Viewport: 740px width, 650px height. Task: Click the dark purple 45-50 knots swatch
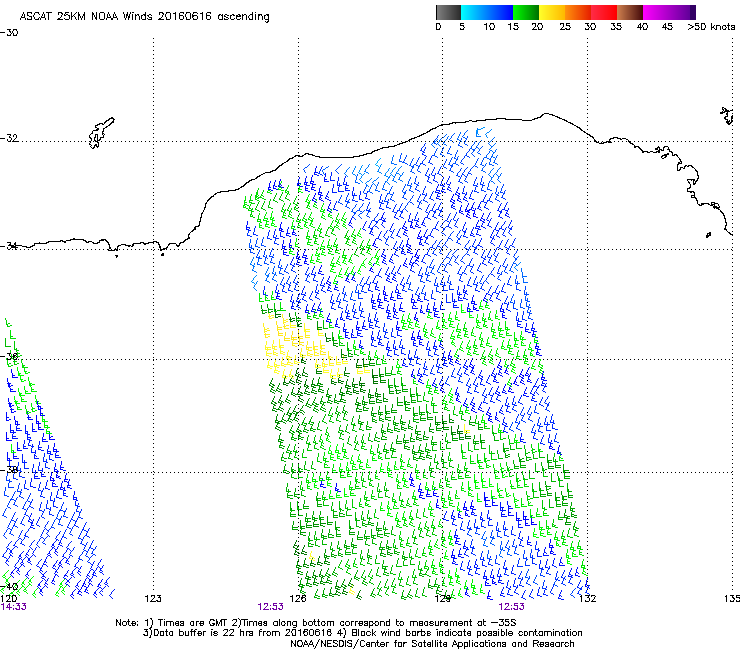click(682, 12)
